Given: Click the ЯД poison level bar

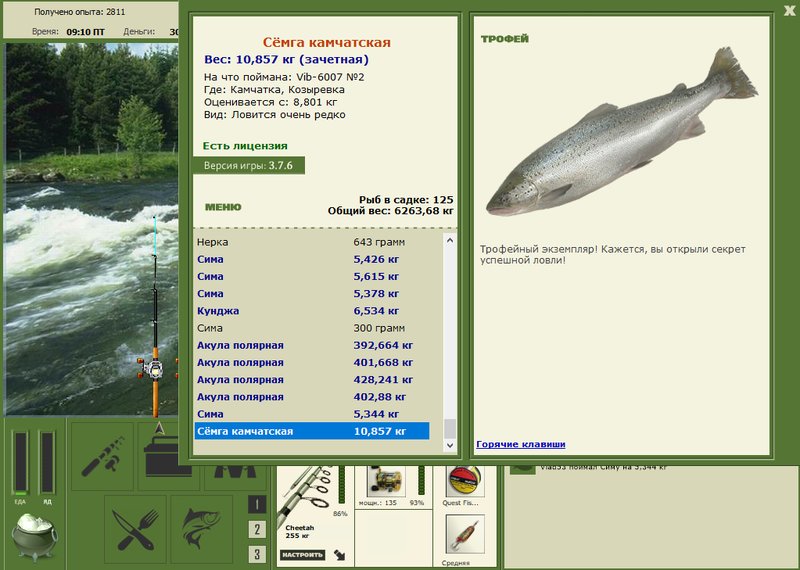Looking at the screenshot, I should 47,463.
